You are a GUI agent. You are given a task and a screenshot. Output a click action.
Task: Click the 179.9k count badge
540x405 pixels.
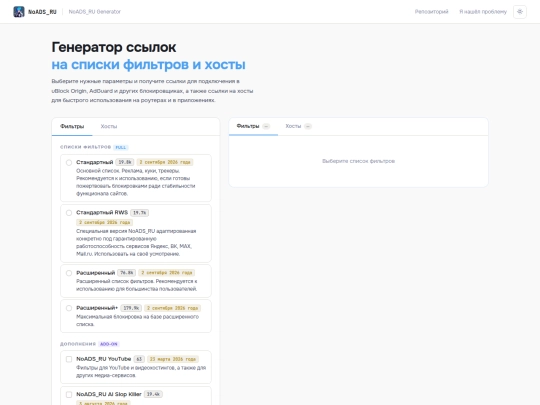click(x=131, y=308)
